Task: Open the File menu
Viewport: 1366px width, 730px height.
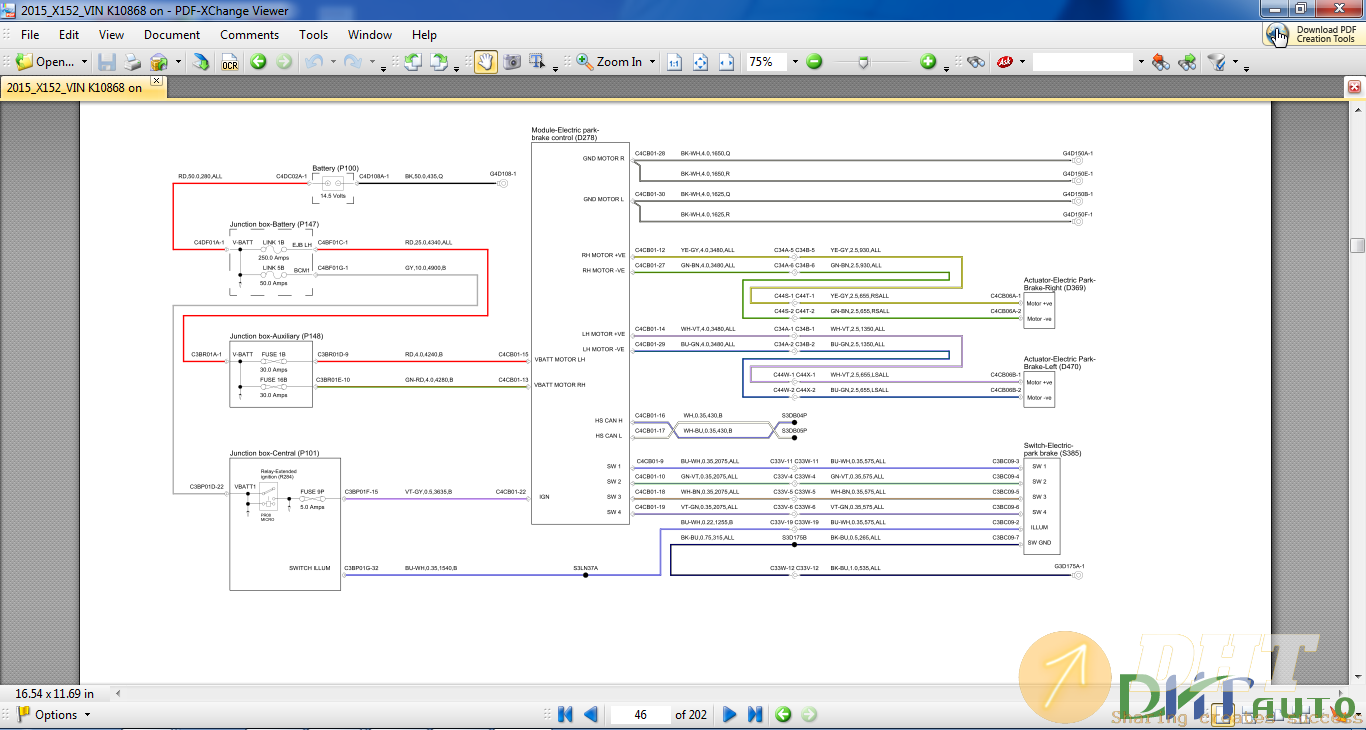Action: [x=30, y=34]
